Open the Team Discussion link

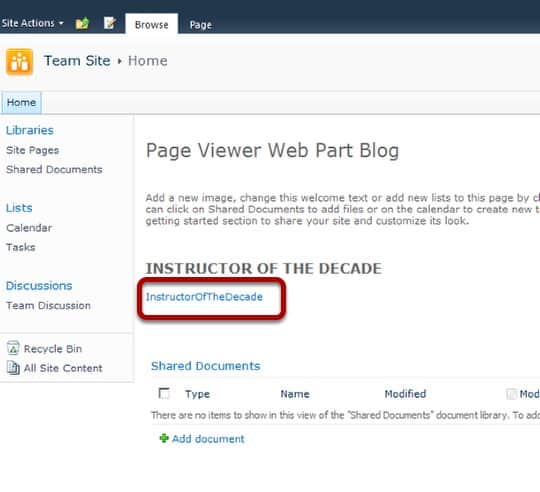[x=48, y=305]
